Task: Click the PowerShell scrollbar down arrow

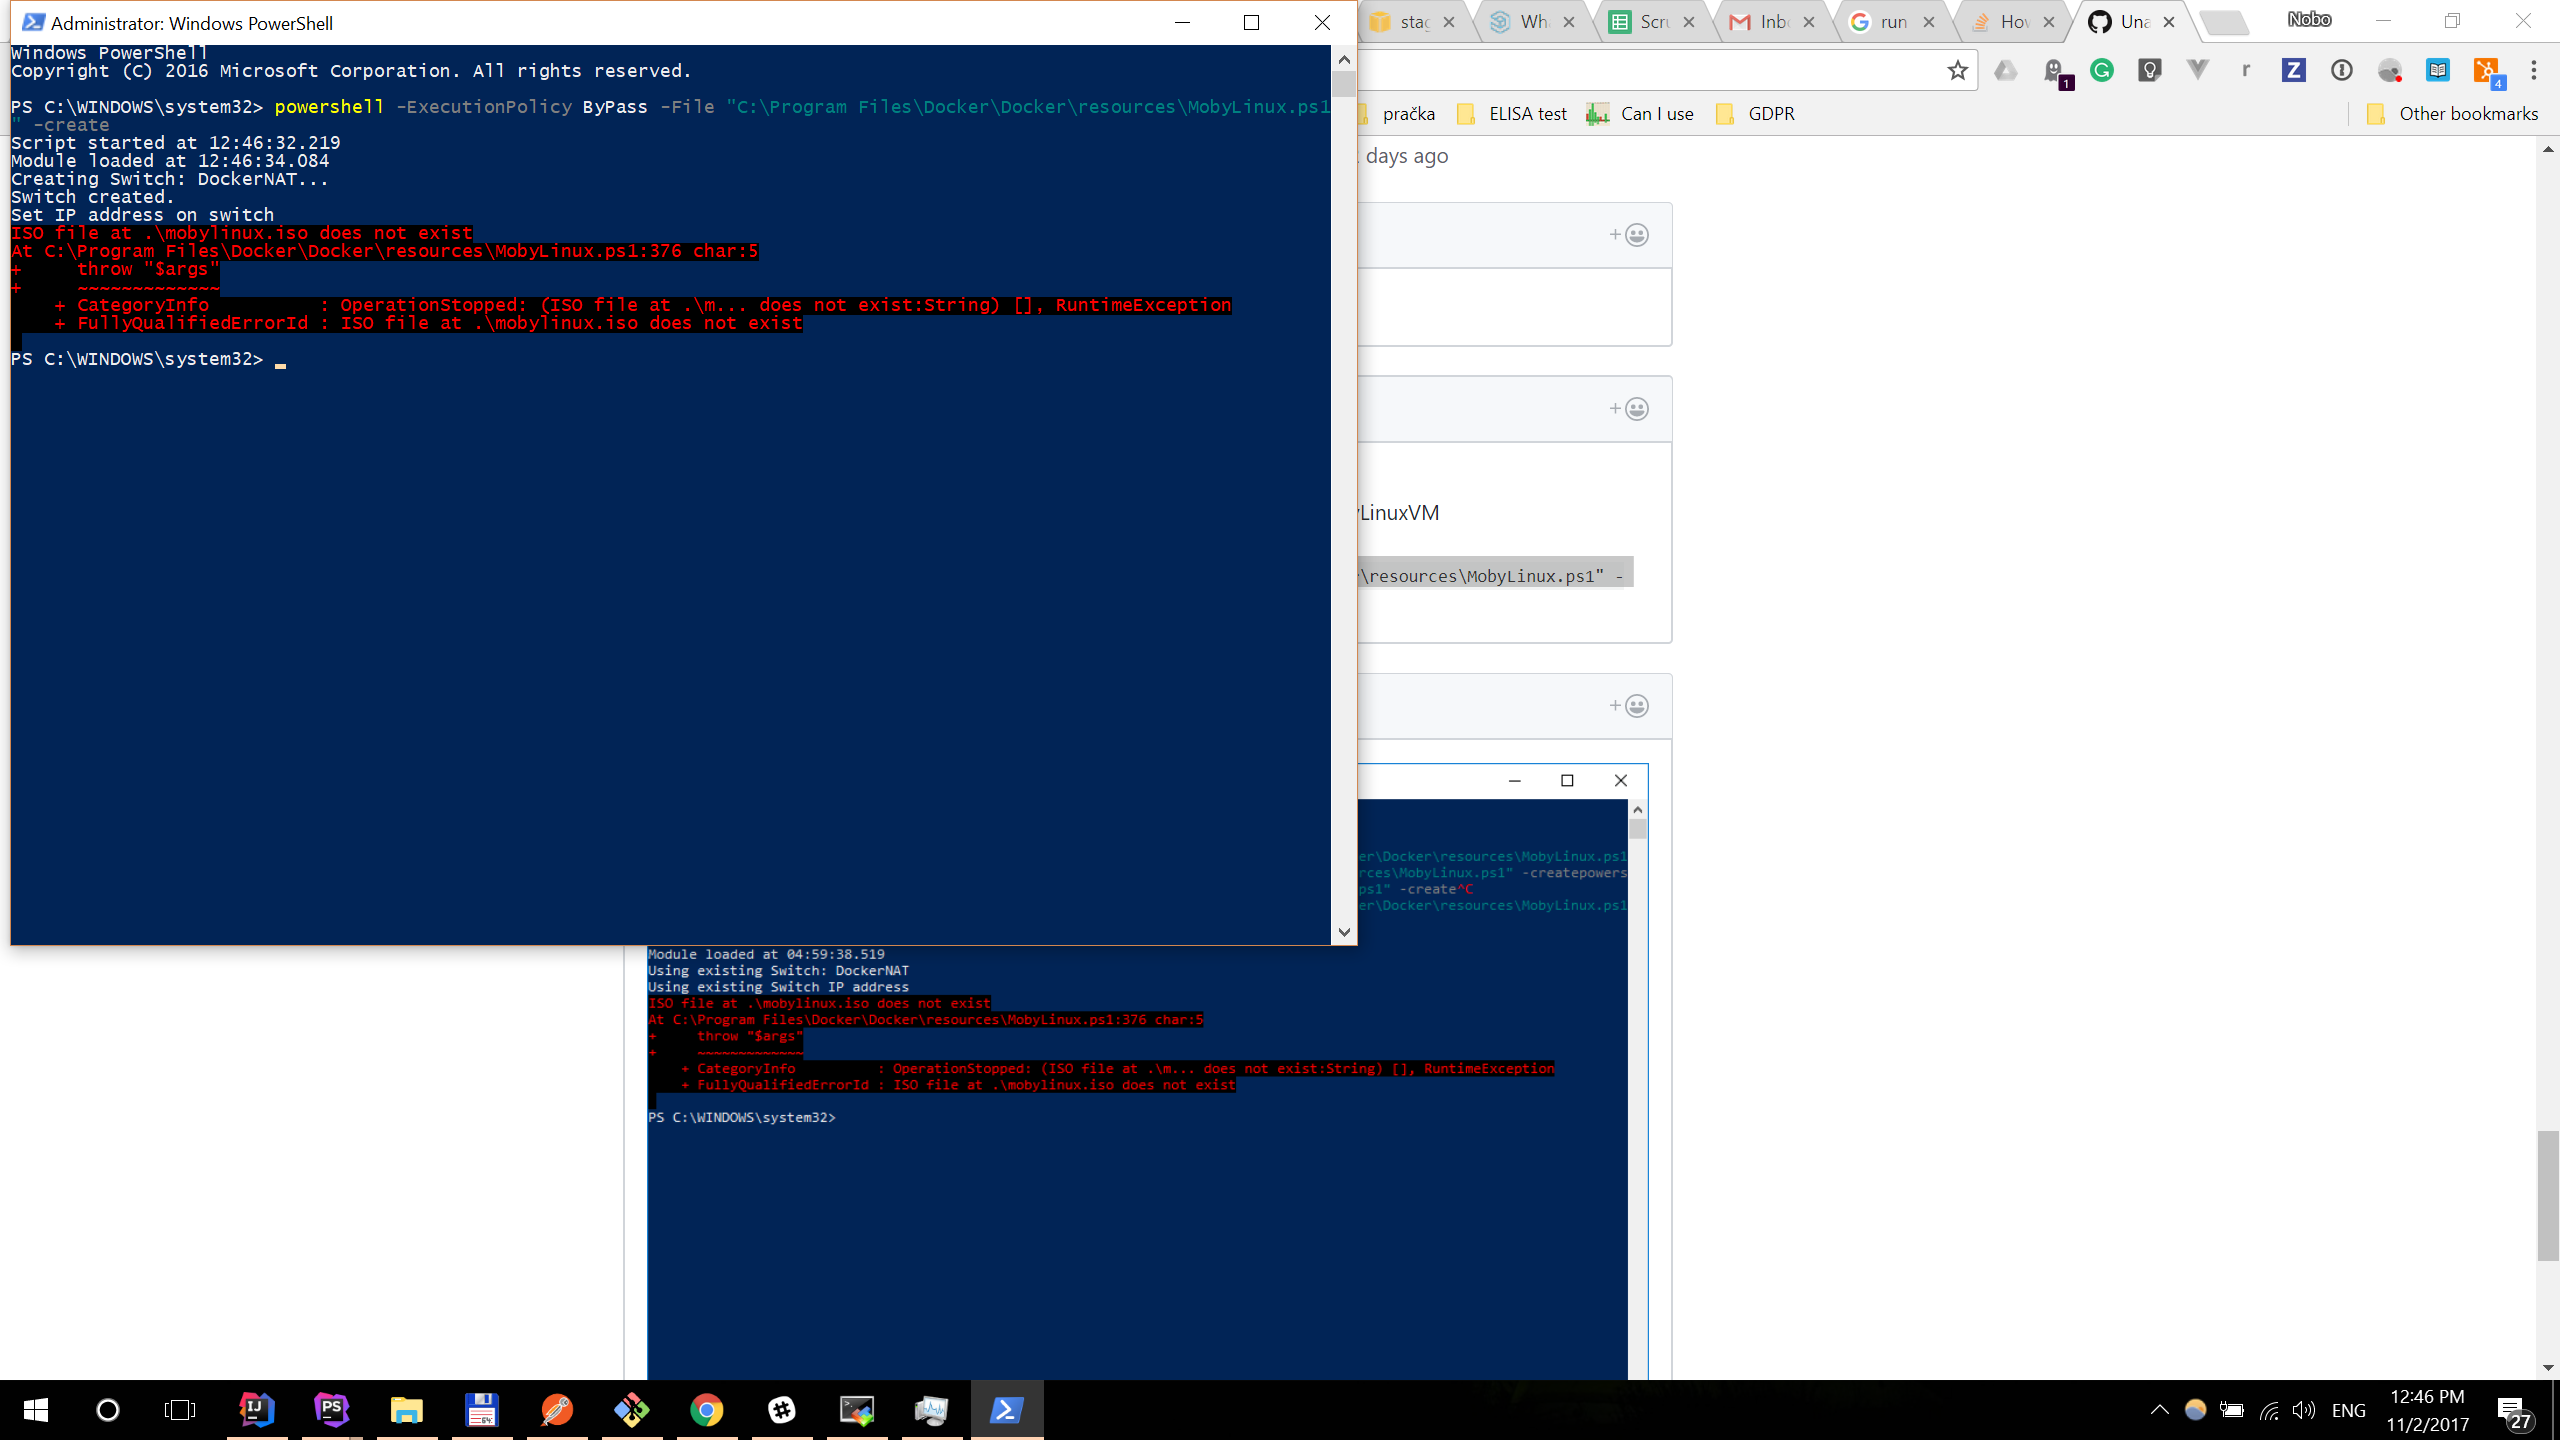Action: coord(1344,931)
